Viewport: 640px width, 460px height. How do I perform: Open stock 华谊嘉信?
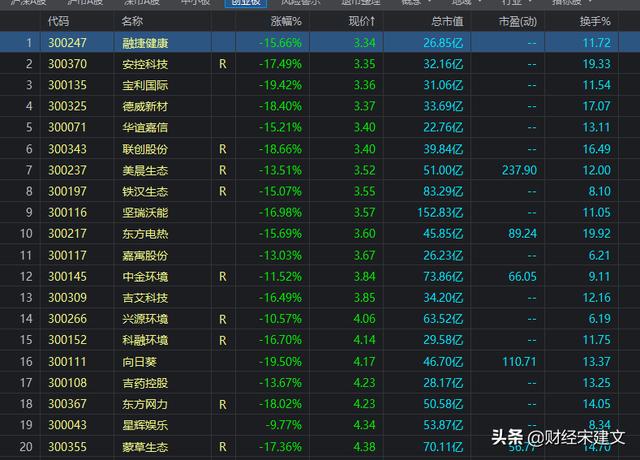click(145, 128)
